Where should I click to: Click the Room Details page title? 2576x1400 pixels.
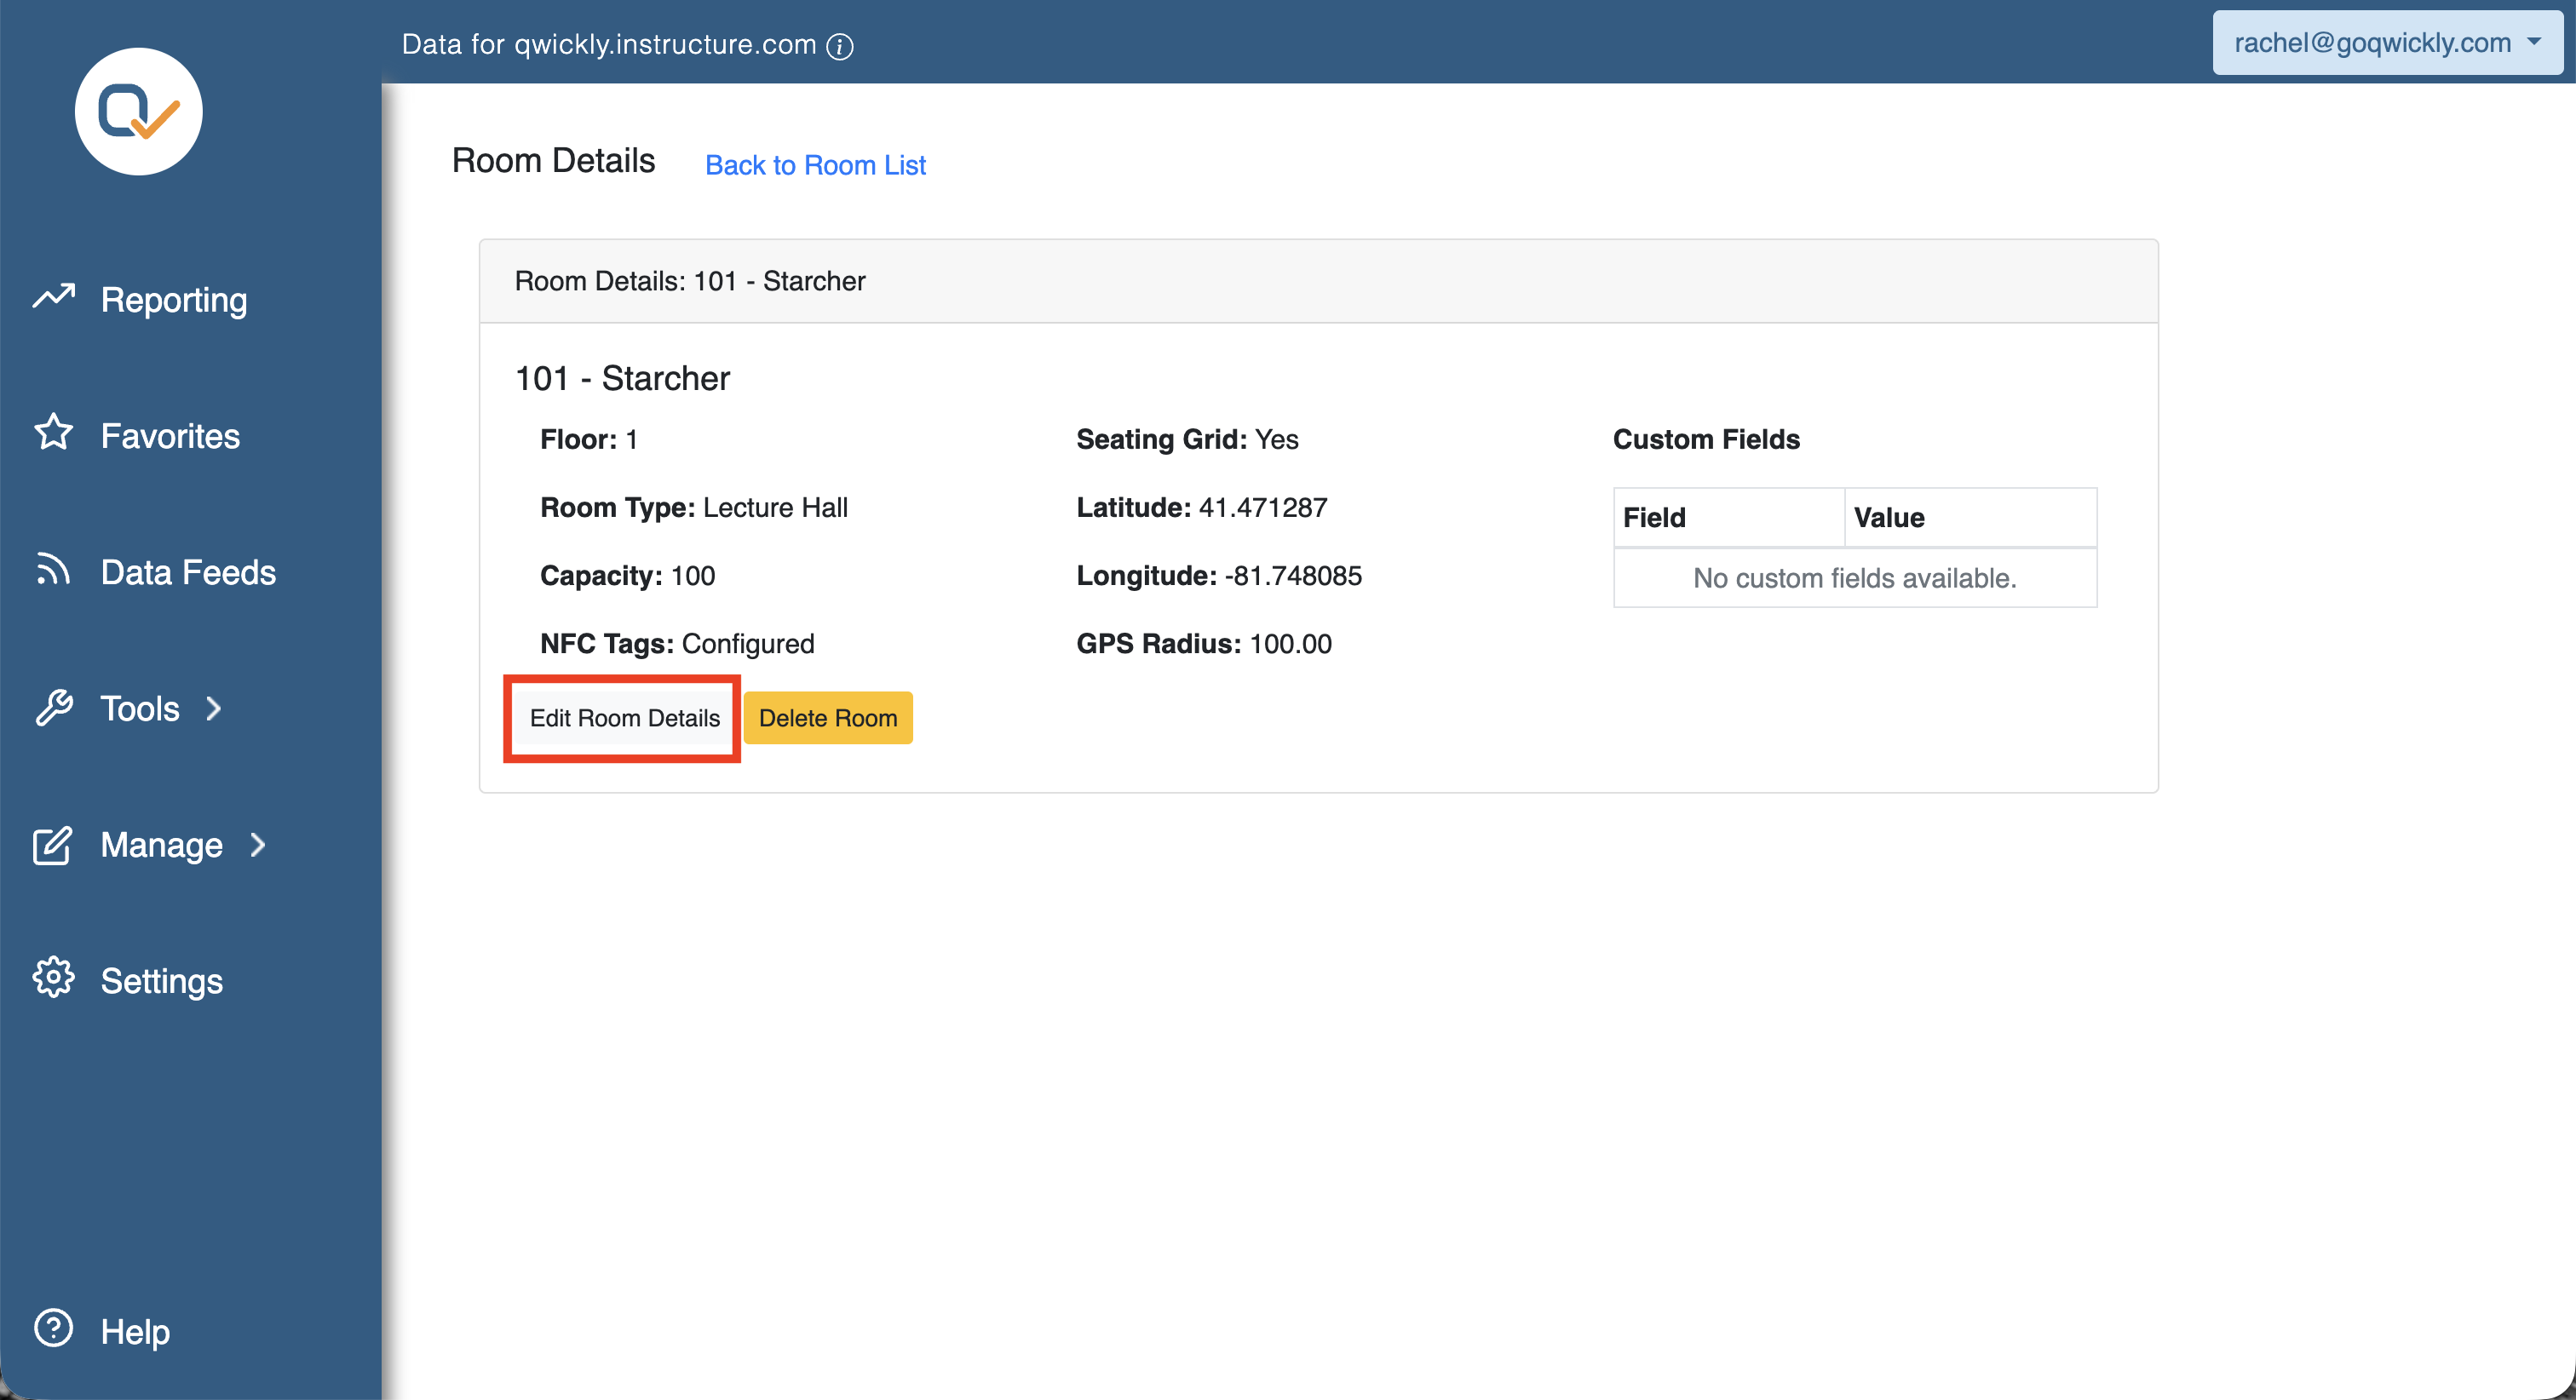553,161
